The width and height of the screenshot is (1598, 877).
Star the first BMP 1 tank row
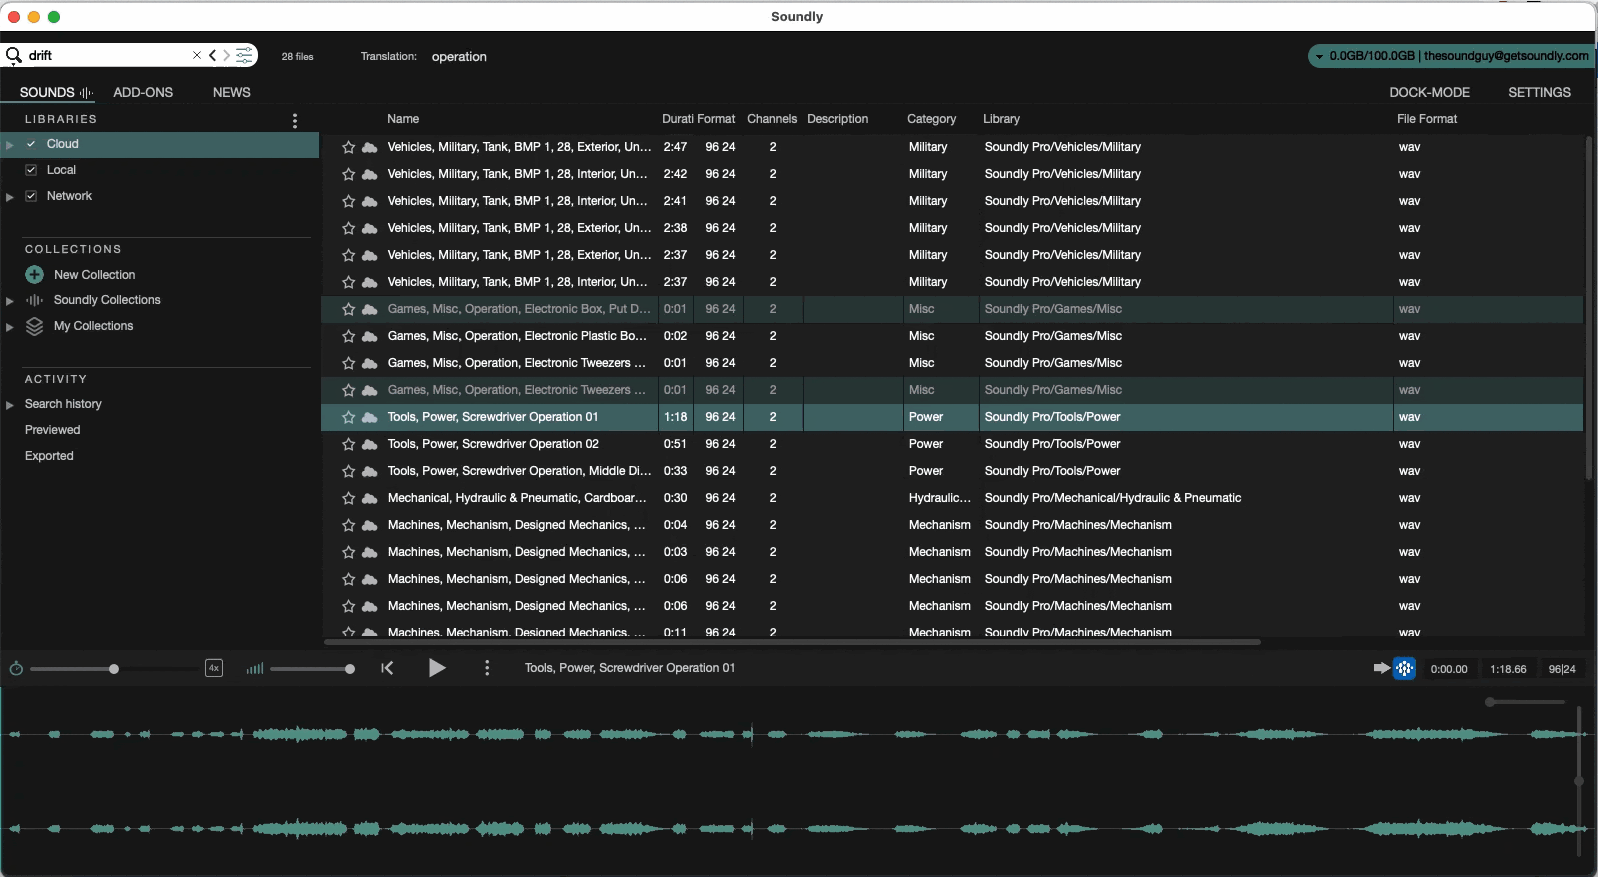point(348,147)
